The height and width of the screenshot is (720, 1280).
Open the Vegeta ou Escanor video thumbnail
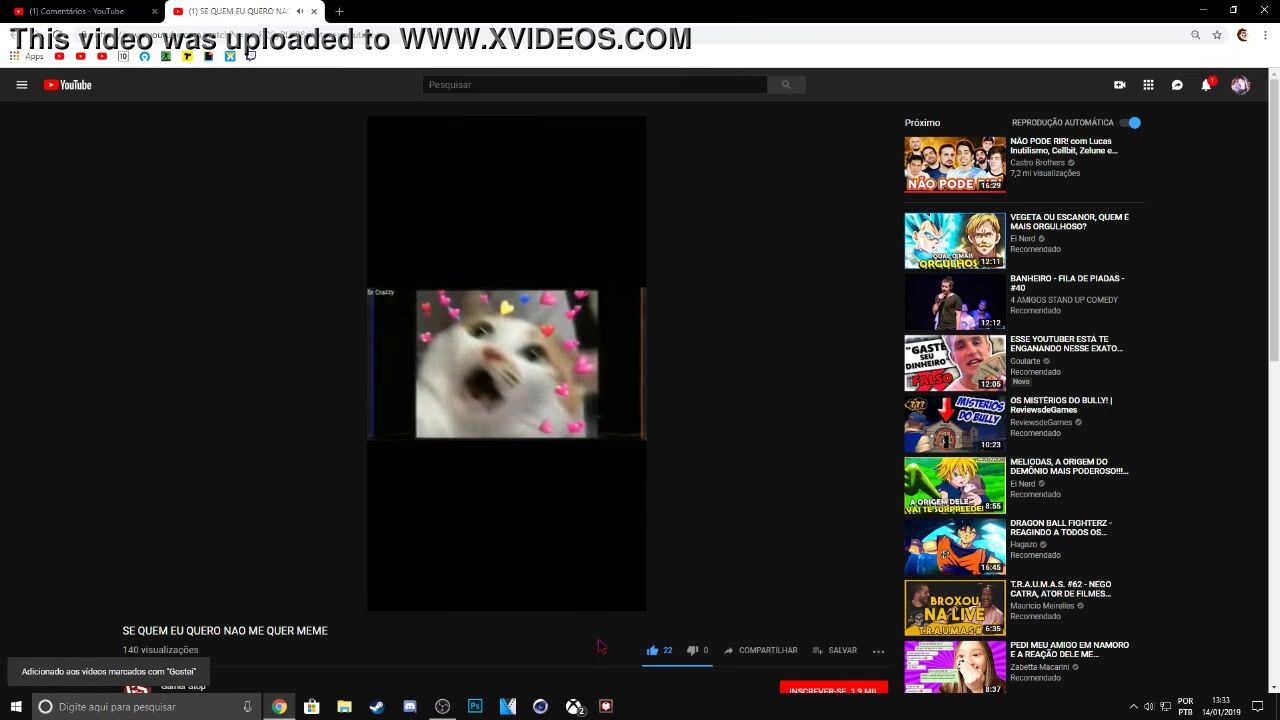click(x=954, y=240)
